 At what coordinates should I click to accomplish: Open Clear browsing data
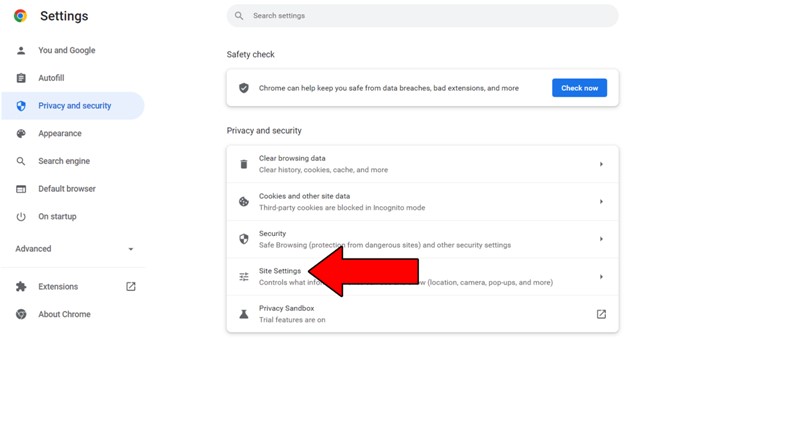(422, 164)
